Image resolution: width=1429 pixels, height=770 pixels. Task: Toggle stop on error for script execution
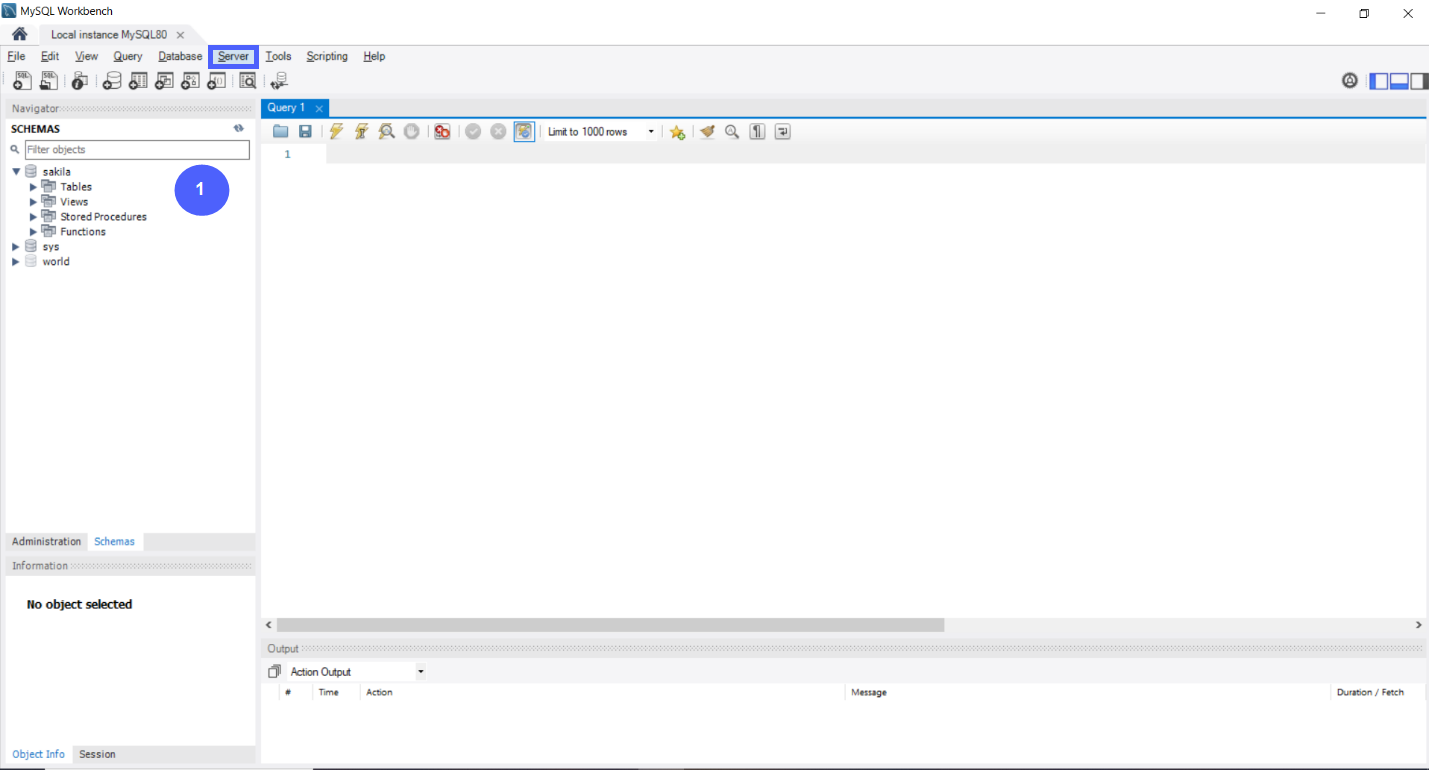pyautogui.click(x=442, y=131)
